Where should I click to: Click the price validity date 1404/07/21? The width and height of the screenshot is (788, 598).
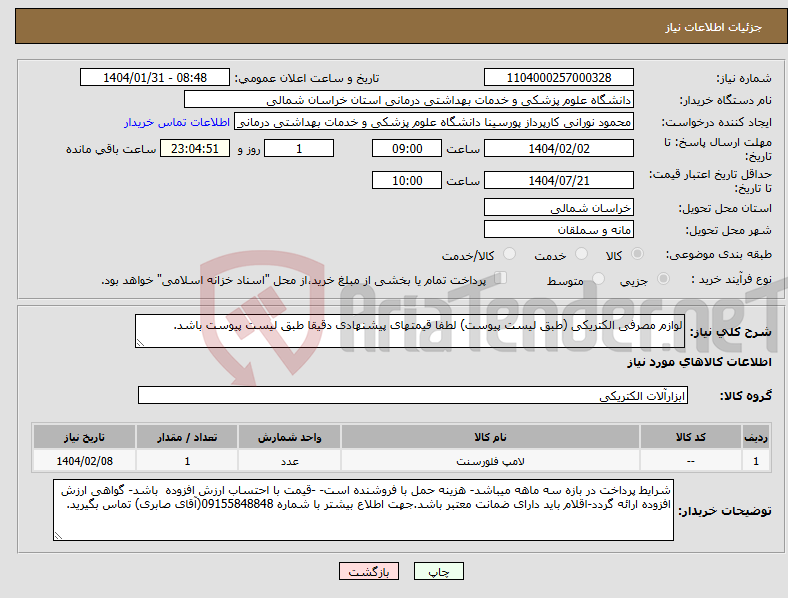click(558, 180)
